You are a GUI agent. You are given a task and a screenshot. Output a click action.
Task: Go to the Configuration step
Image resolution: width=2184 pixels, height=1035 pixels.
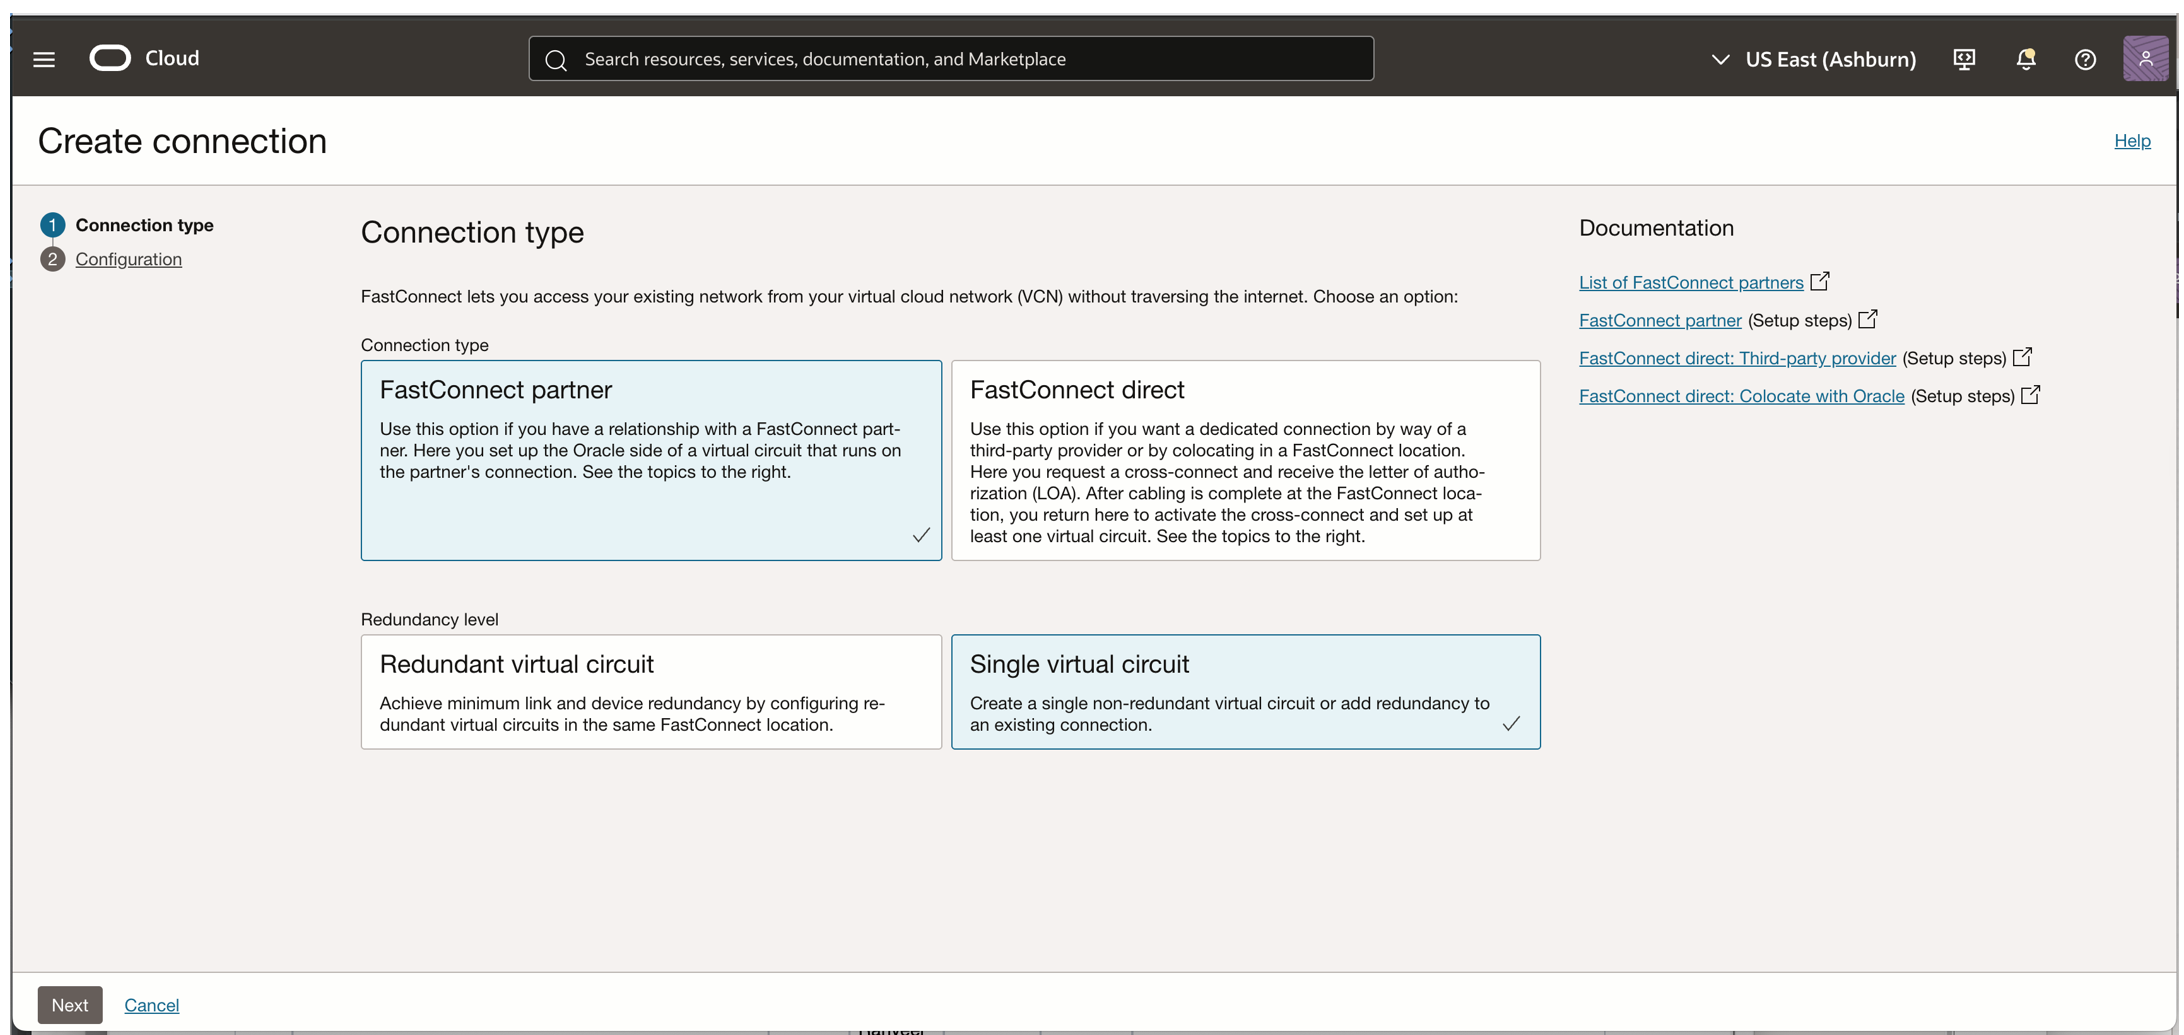click(128, 259)
